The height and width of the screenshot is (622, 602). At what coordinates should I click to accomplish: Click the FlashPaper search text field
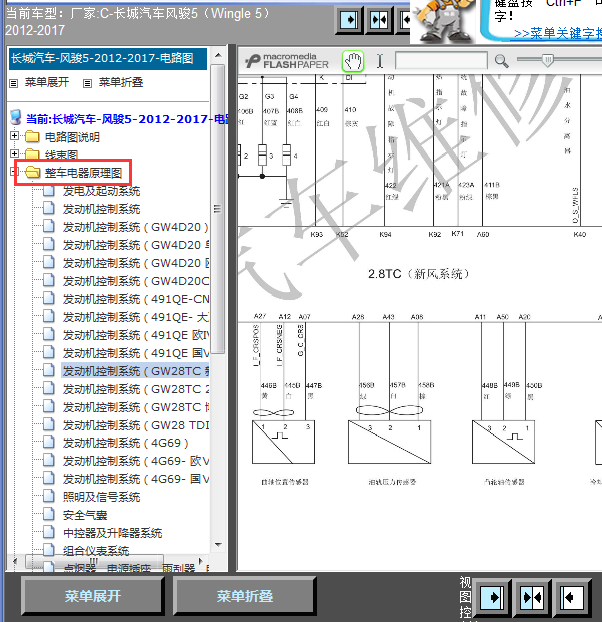point(441,61)
